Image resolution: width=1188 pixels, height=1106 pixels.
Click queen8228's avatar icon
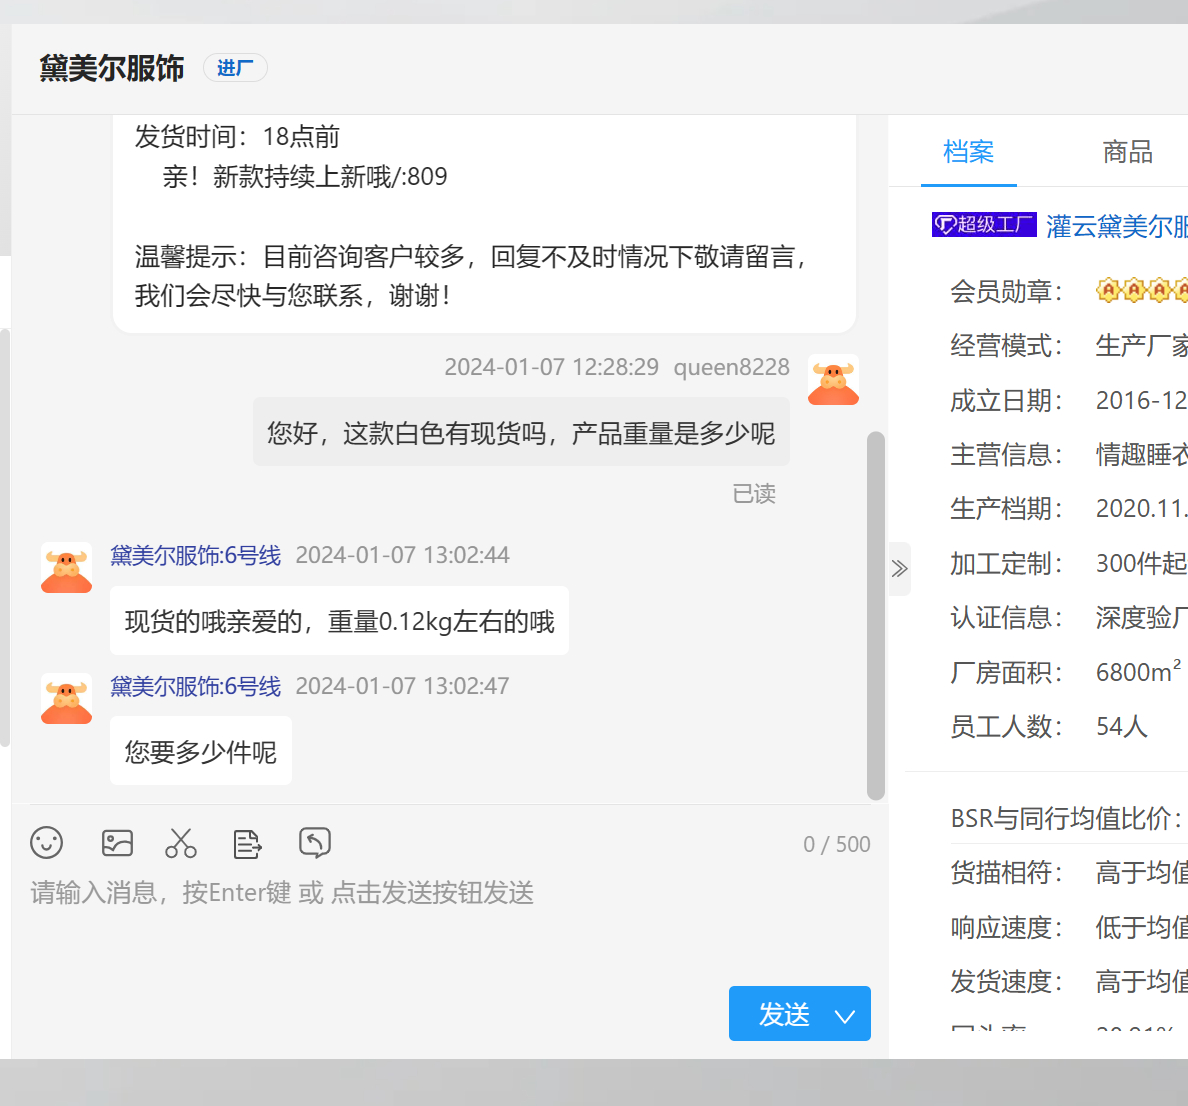(x=833, y=380)
